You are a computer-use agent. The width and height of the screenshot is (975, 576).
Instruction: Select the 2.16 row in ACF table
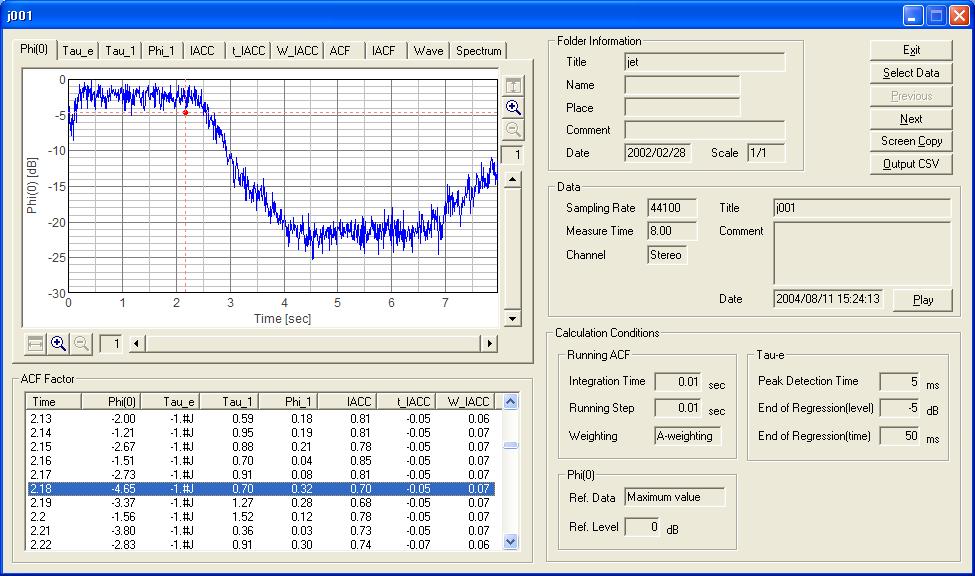260,461
